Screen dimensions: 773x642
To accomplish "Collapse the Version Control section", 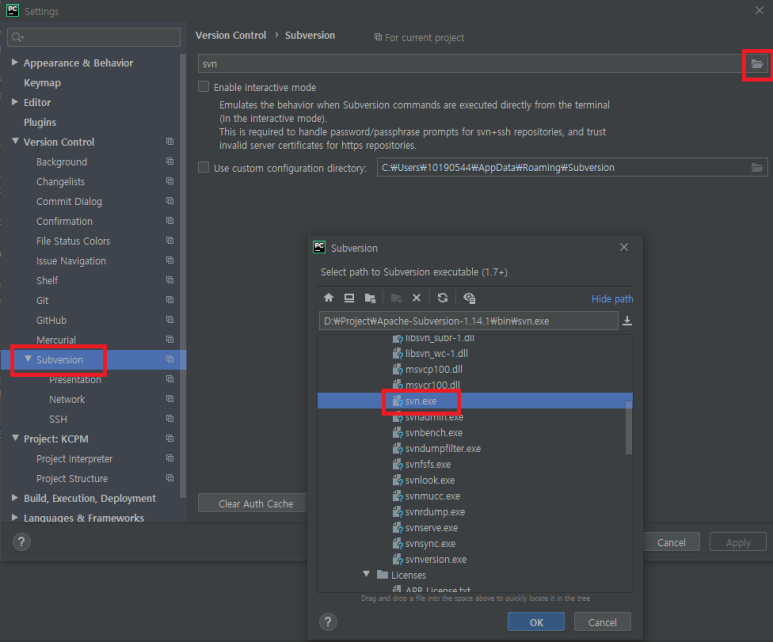I will point(15,142).
